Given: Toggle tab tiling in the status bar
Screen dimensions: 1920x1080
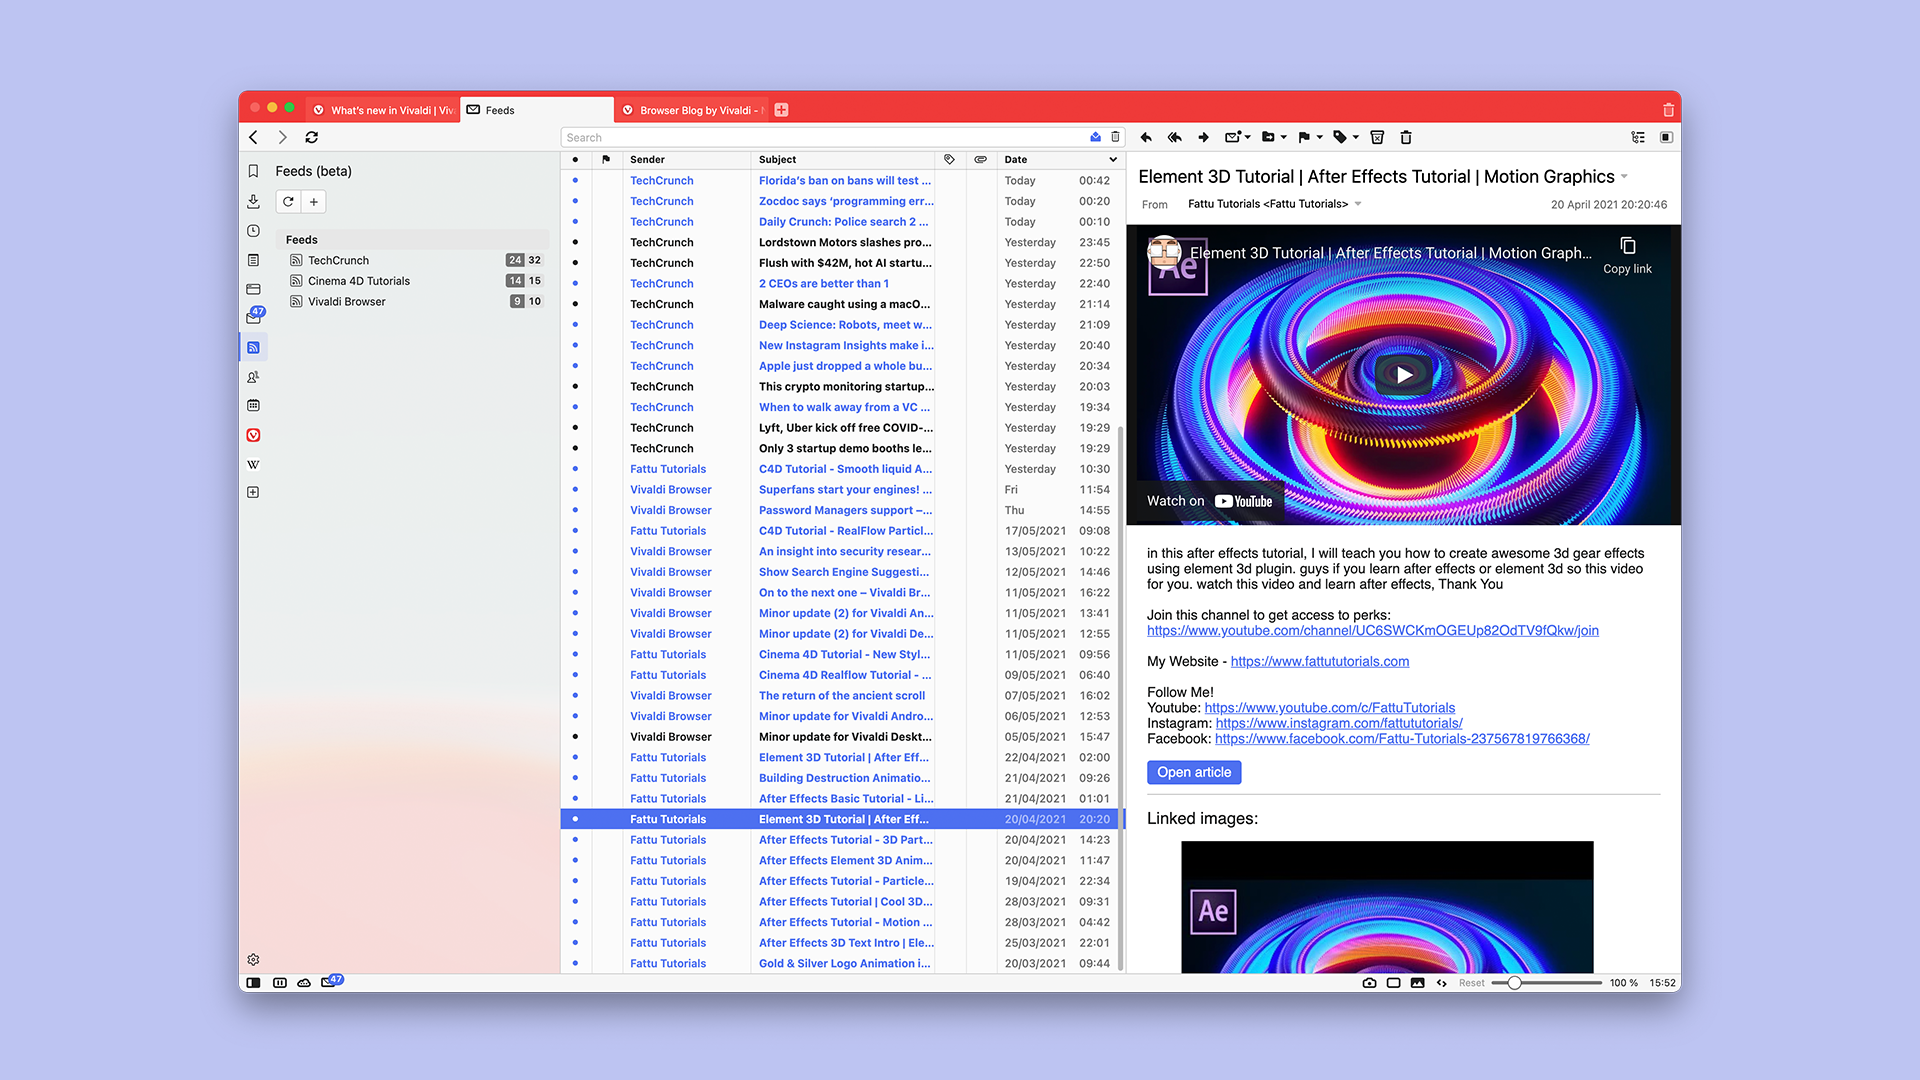Looking at the screenshot, I should [280, 983].
